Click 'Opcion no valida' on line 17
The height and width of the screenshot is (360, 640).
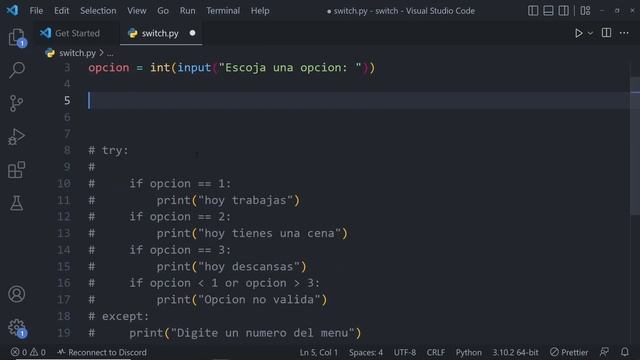coord(259,300)
